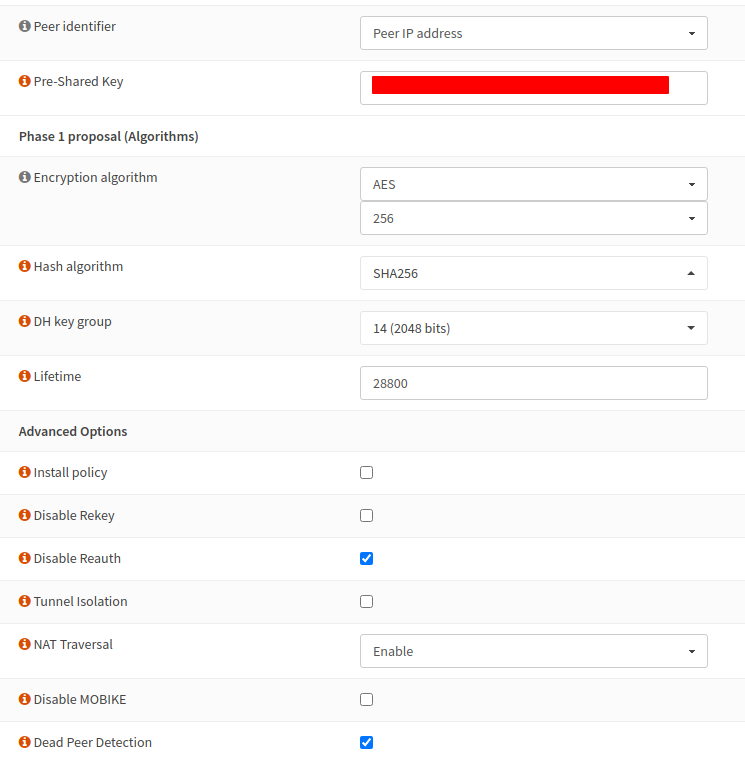Click the Disable MOBIKE info icon
Viewport: 745px width, 769px height.
[x=25, y=699]
